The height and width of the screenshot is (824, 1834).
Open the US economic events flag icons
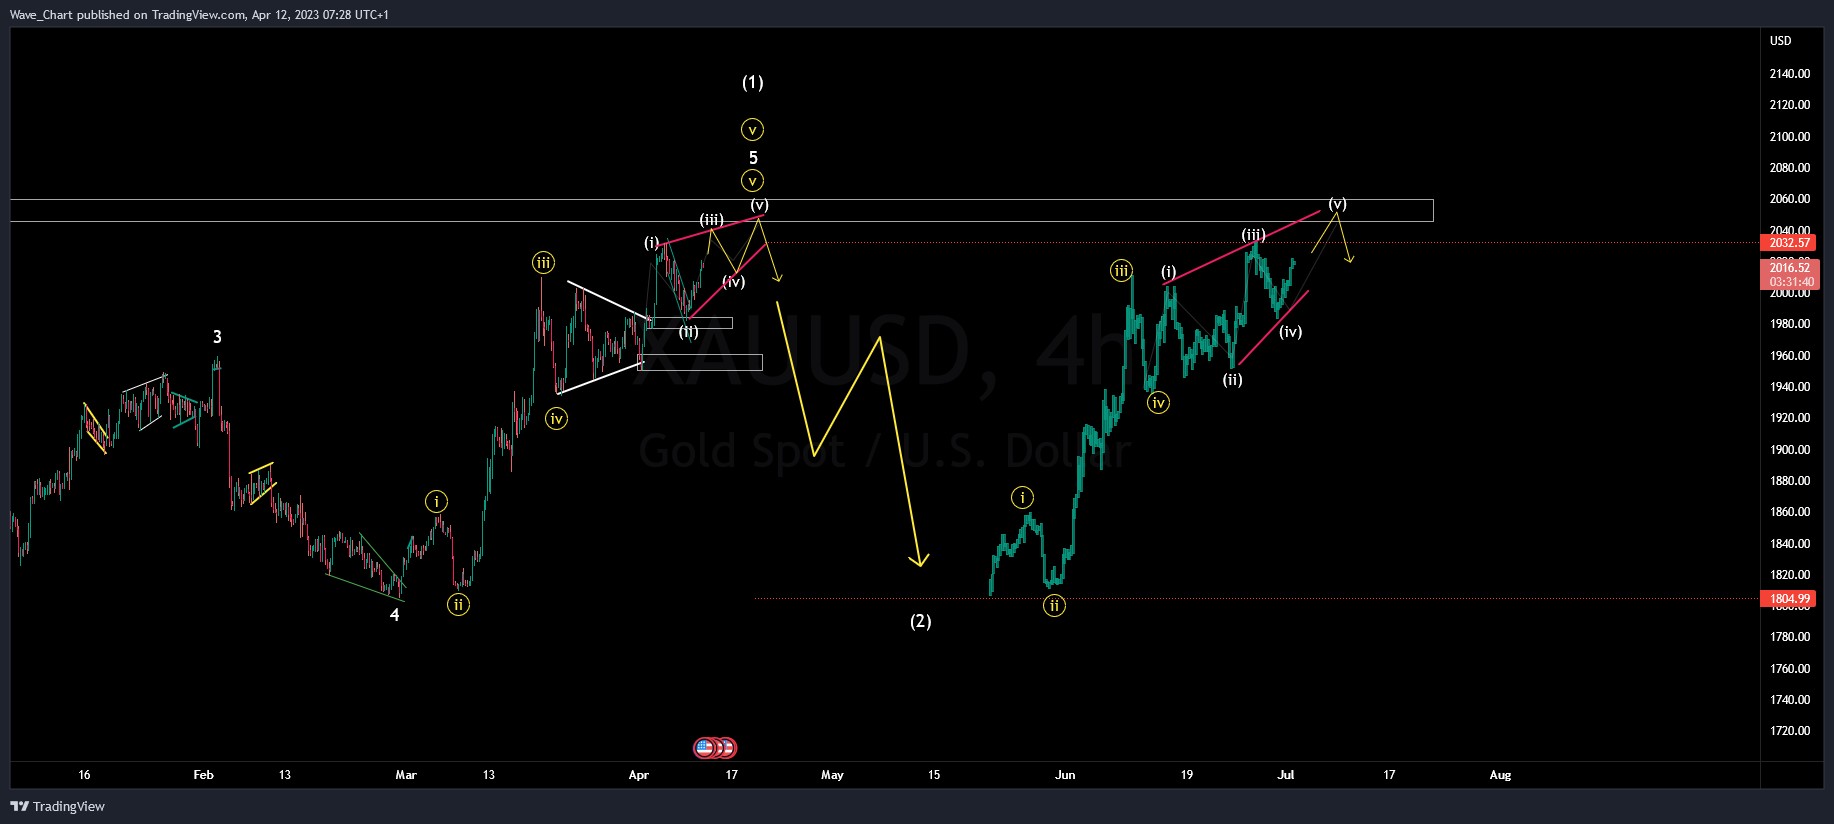(x=715, y=747)
